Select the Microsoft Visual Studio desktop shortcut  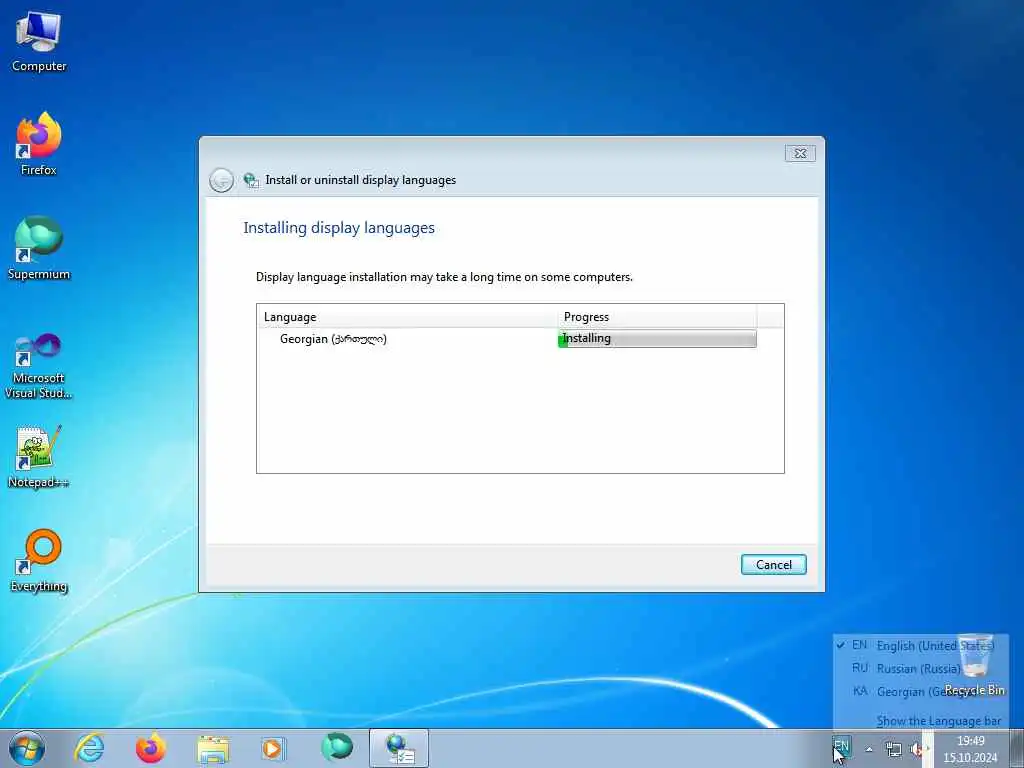coord(39,366)
